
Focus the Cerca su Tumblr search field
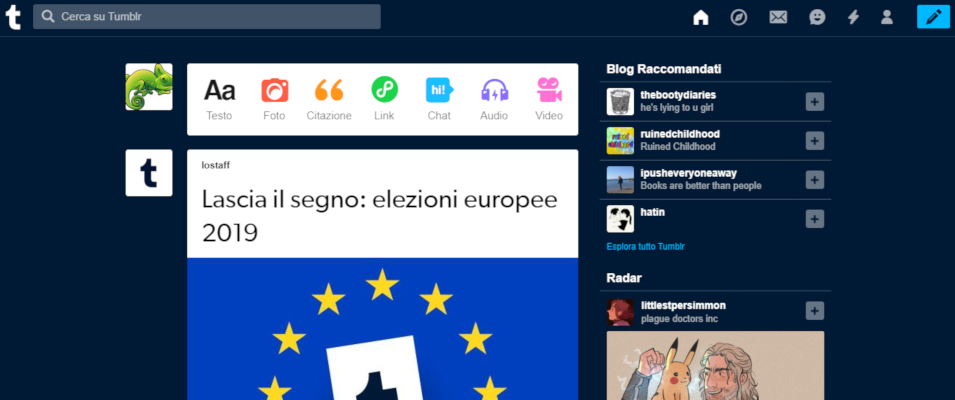[x=207, y=17]
